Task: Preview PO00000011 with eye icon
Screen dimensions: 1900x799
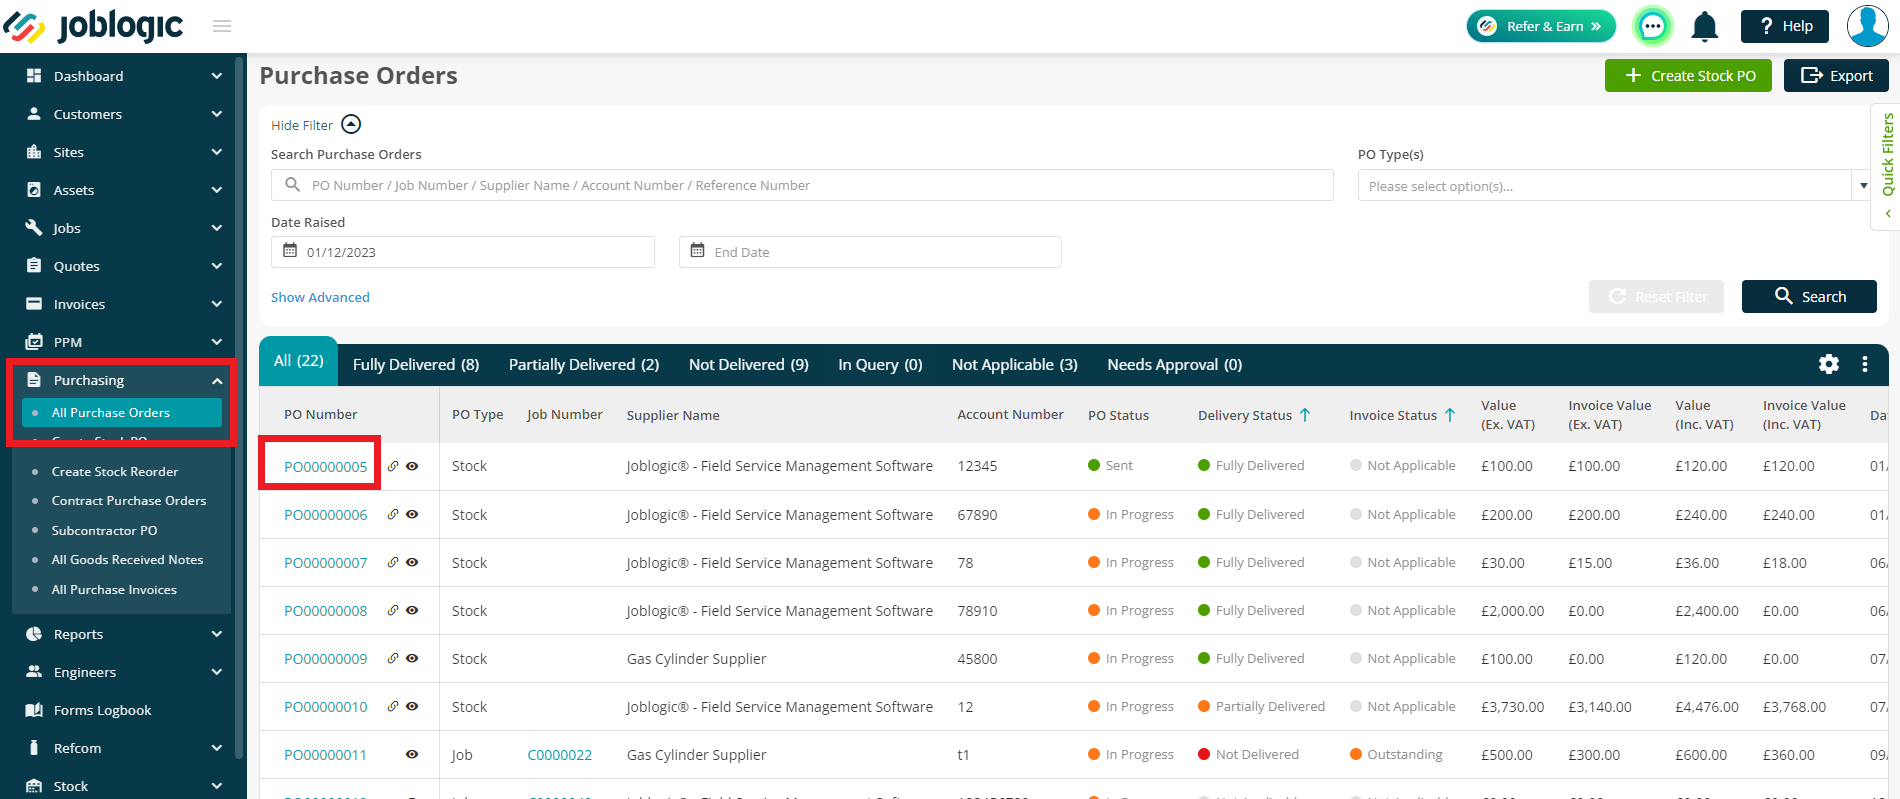Action: click(x=412, y=754)
